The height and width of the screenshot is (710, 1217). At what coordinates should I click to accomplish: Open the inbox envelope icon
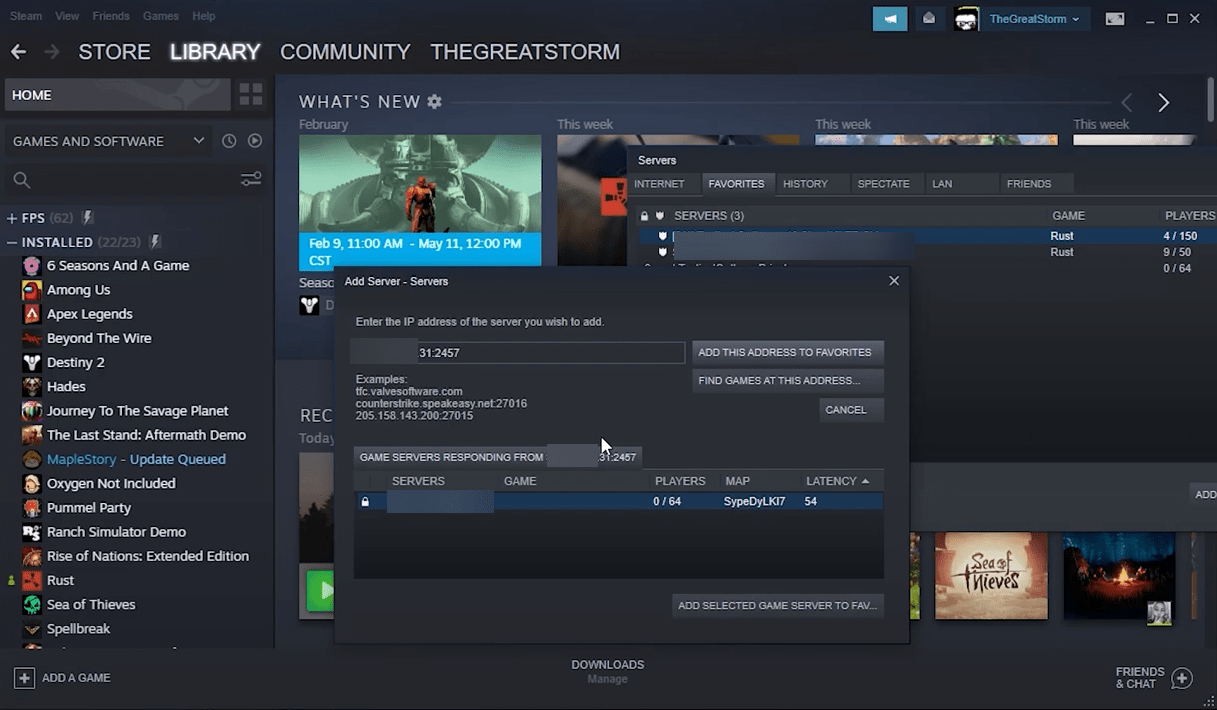tap(929, 18)
